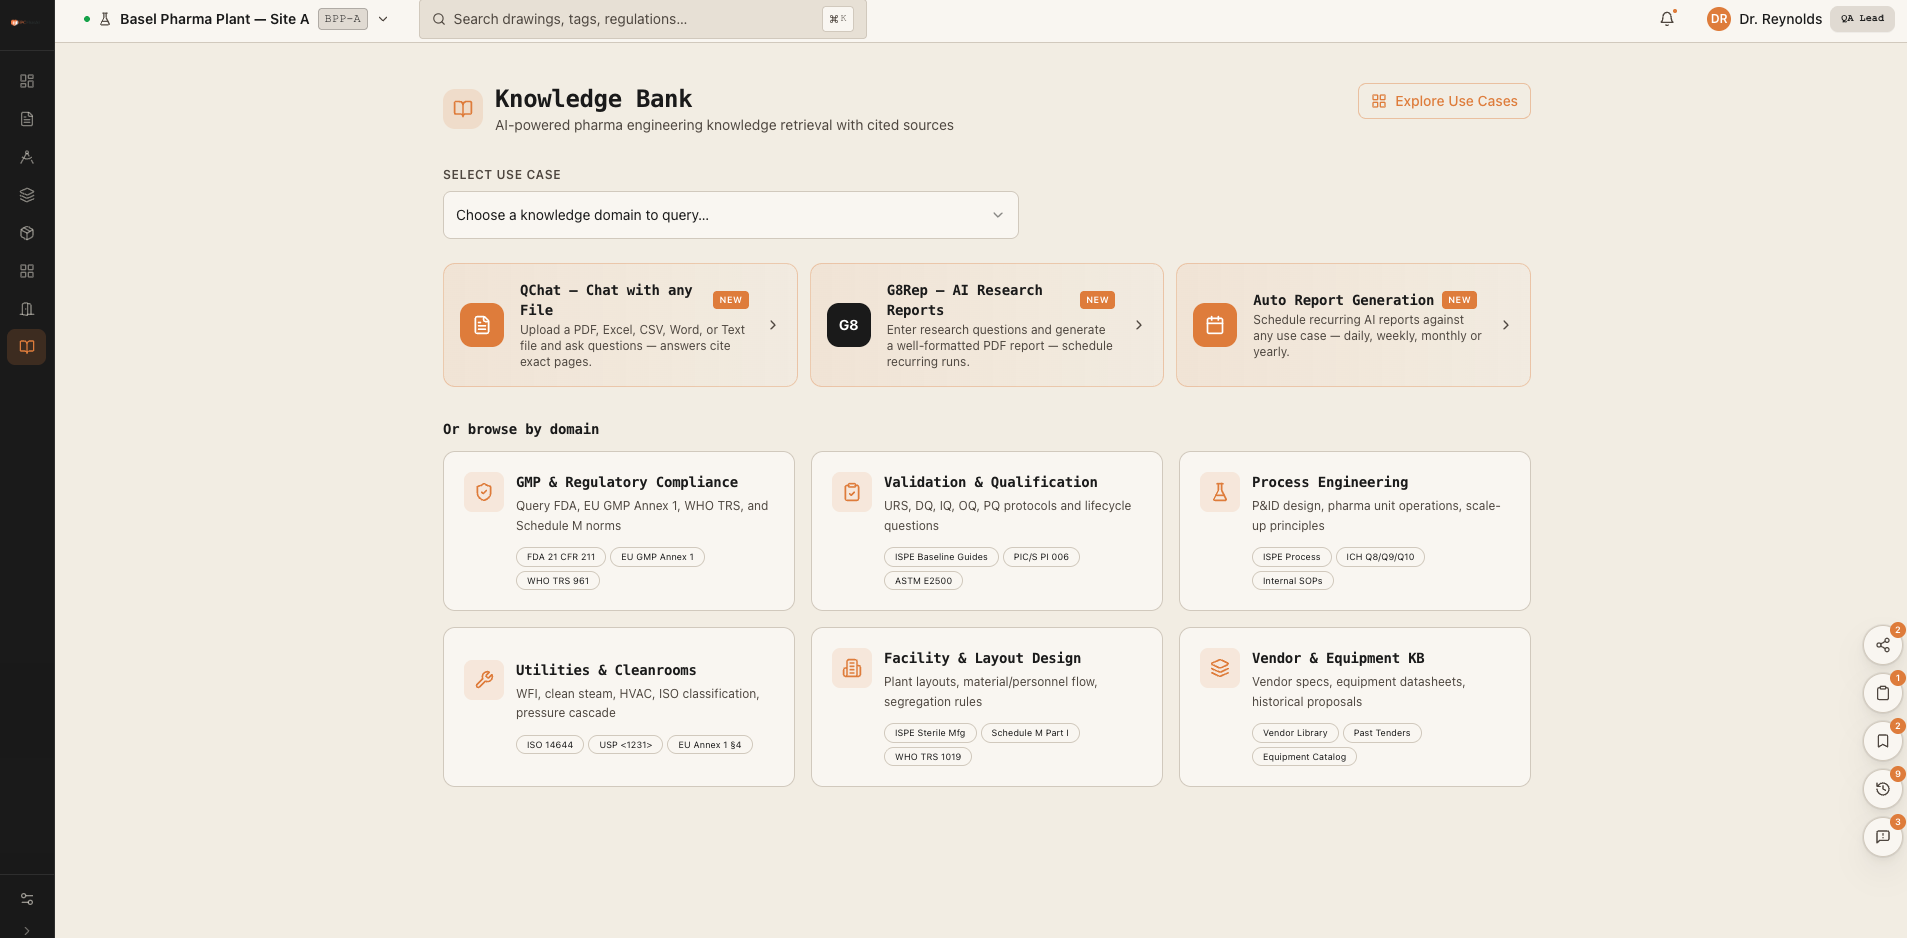Open the layers stack icon in sidebar

[x=27, y=195]
